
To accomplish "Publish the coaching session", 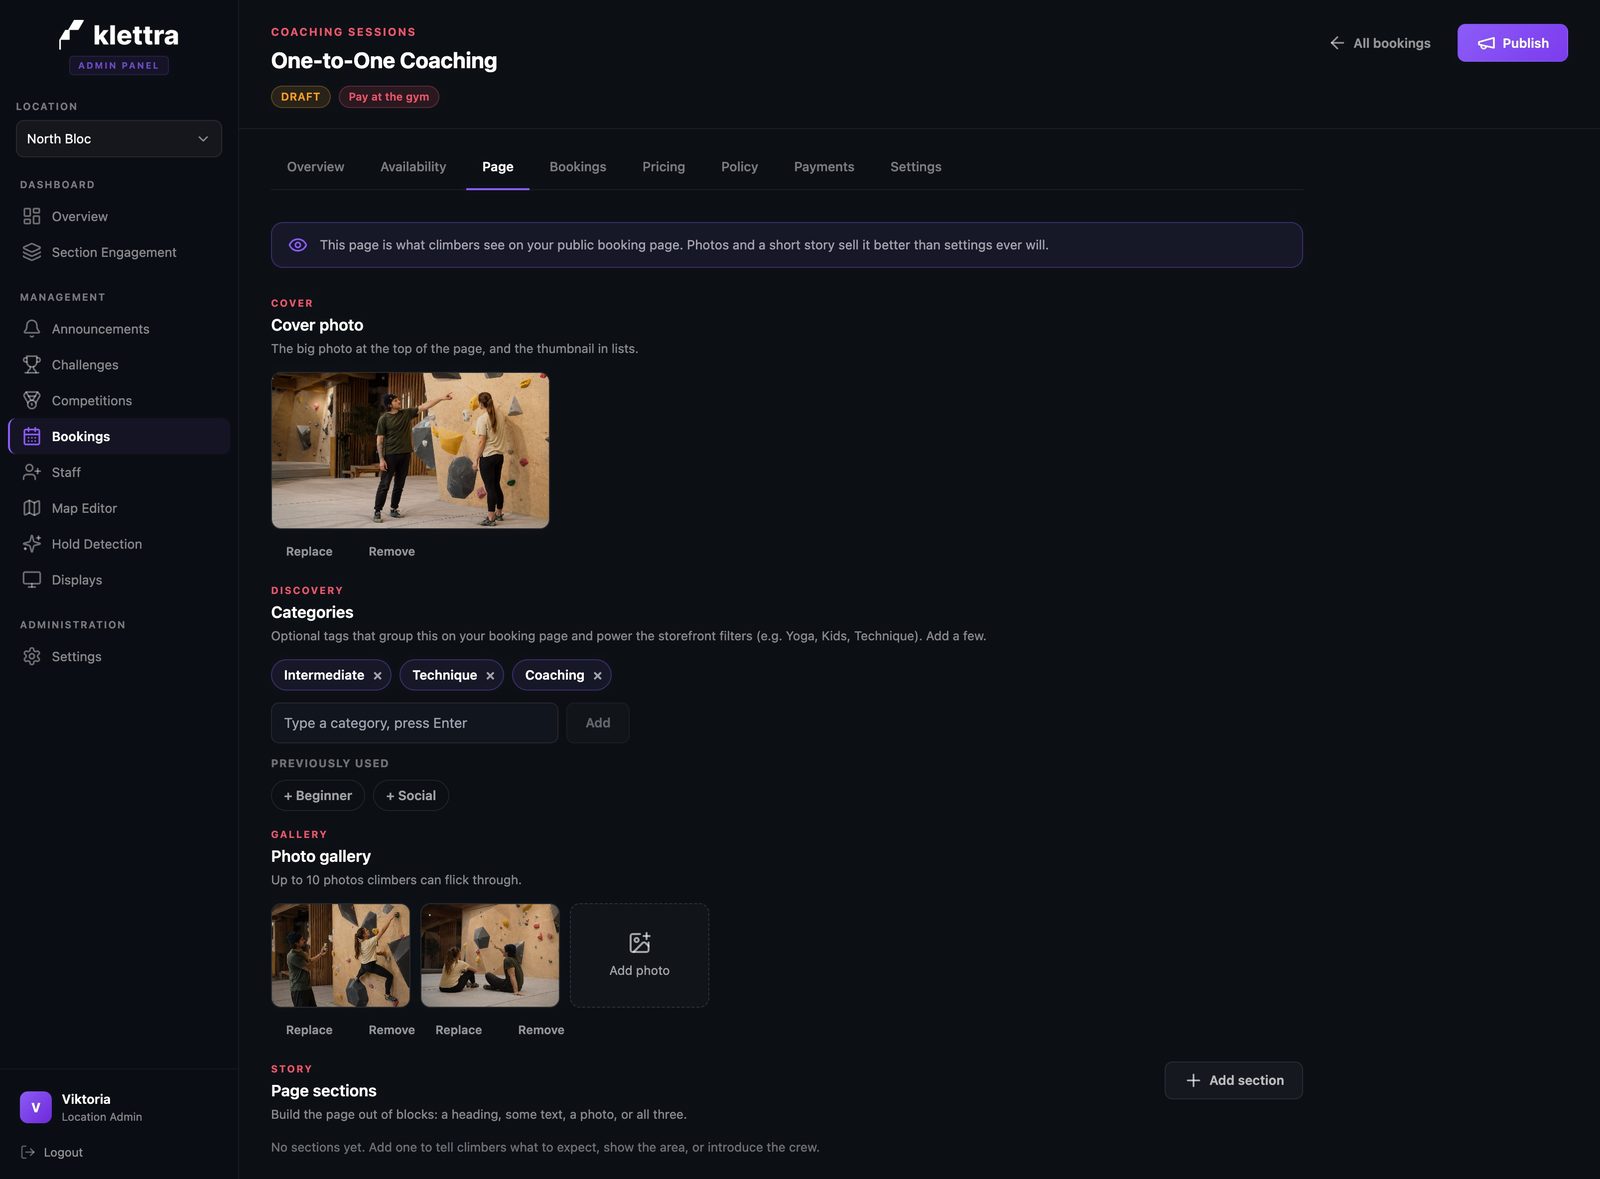I will pyautogui.click(x=1512, y=43).
